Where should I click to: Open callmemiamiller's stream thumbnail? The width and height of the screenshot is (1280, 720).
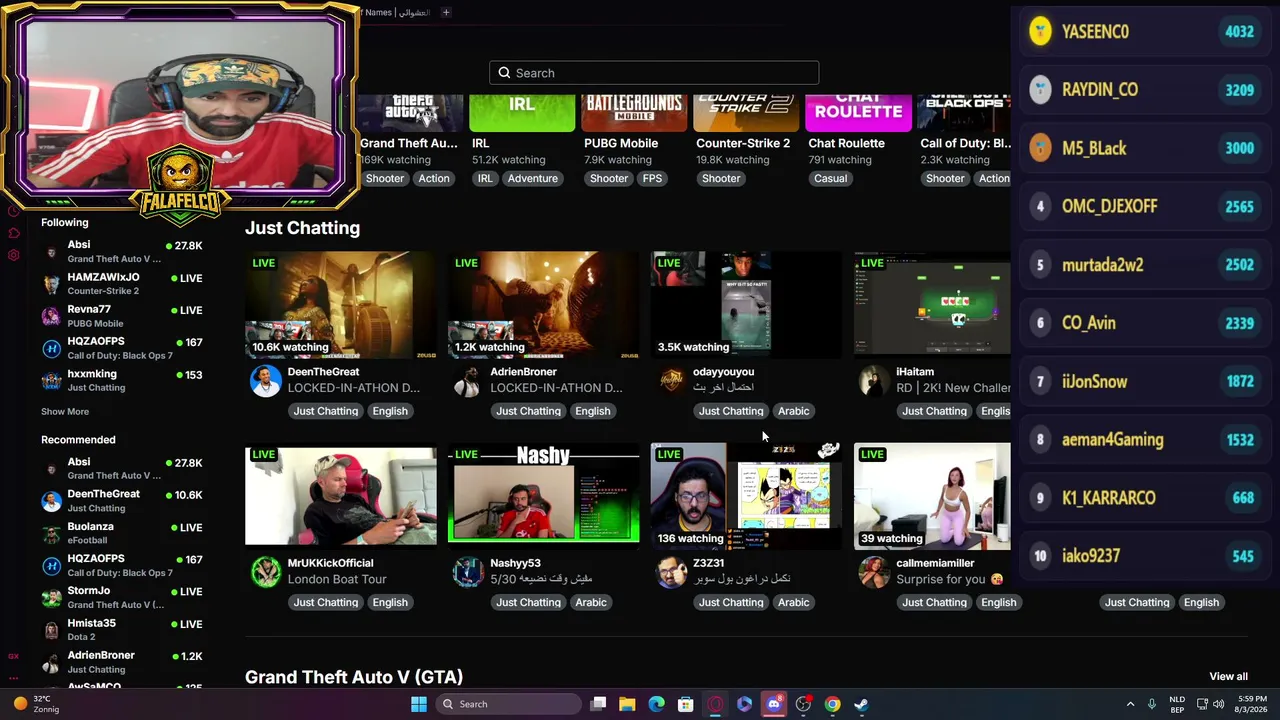coord(932,496)
